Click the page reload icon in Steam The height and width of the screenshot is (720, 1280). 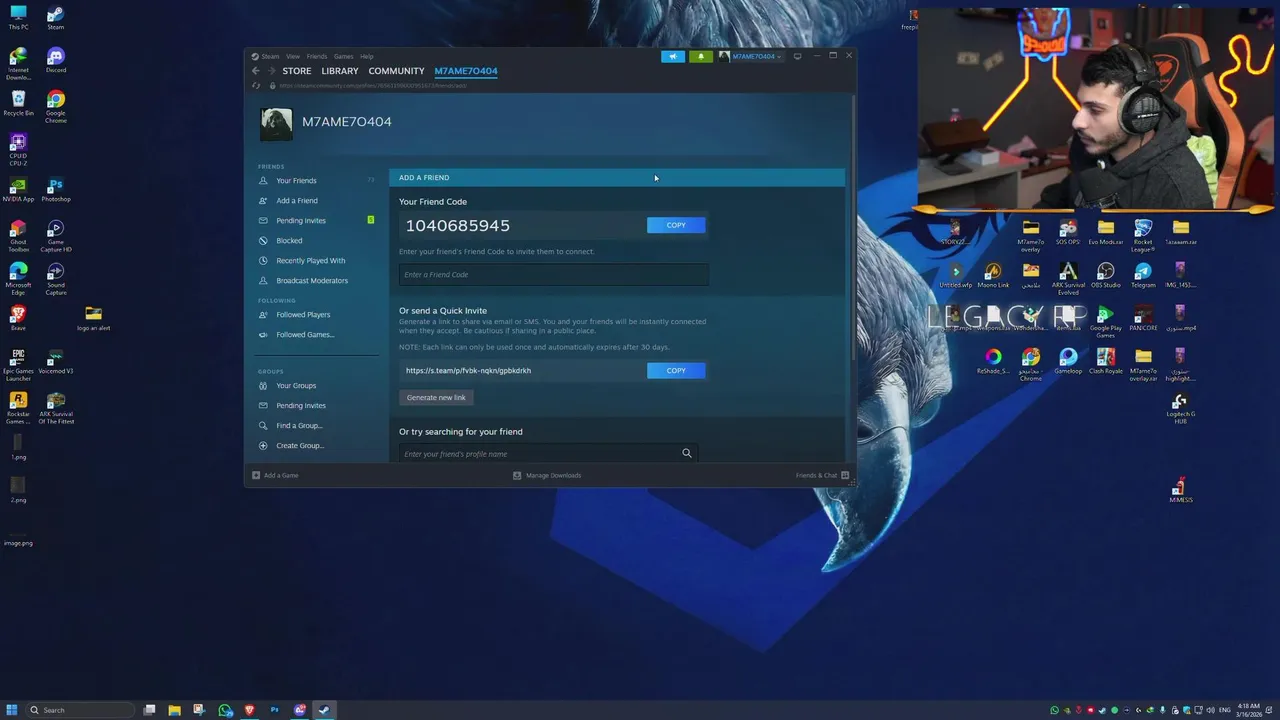[257, 86]
